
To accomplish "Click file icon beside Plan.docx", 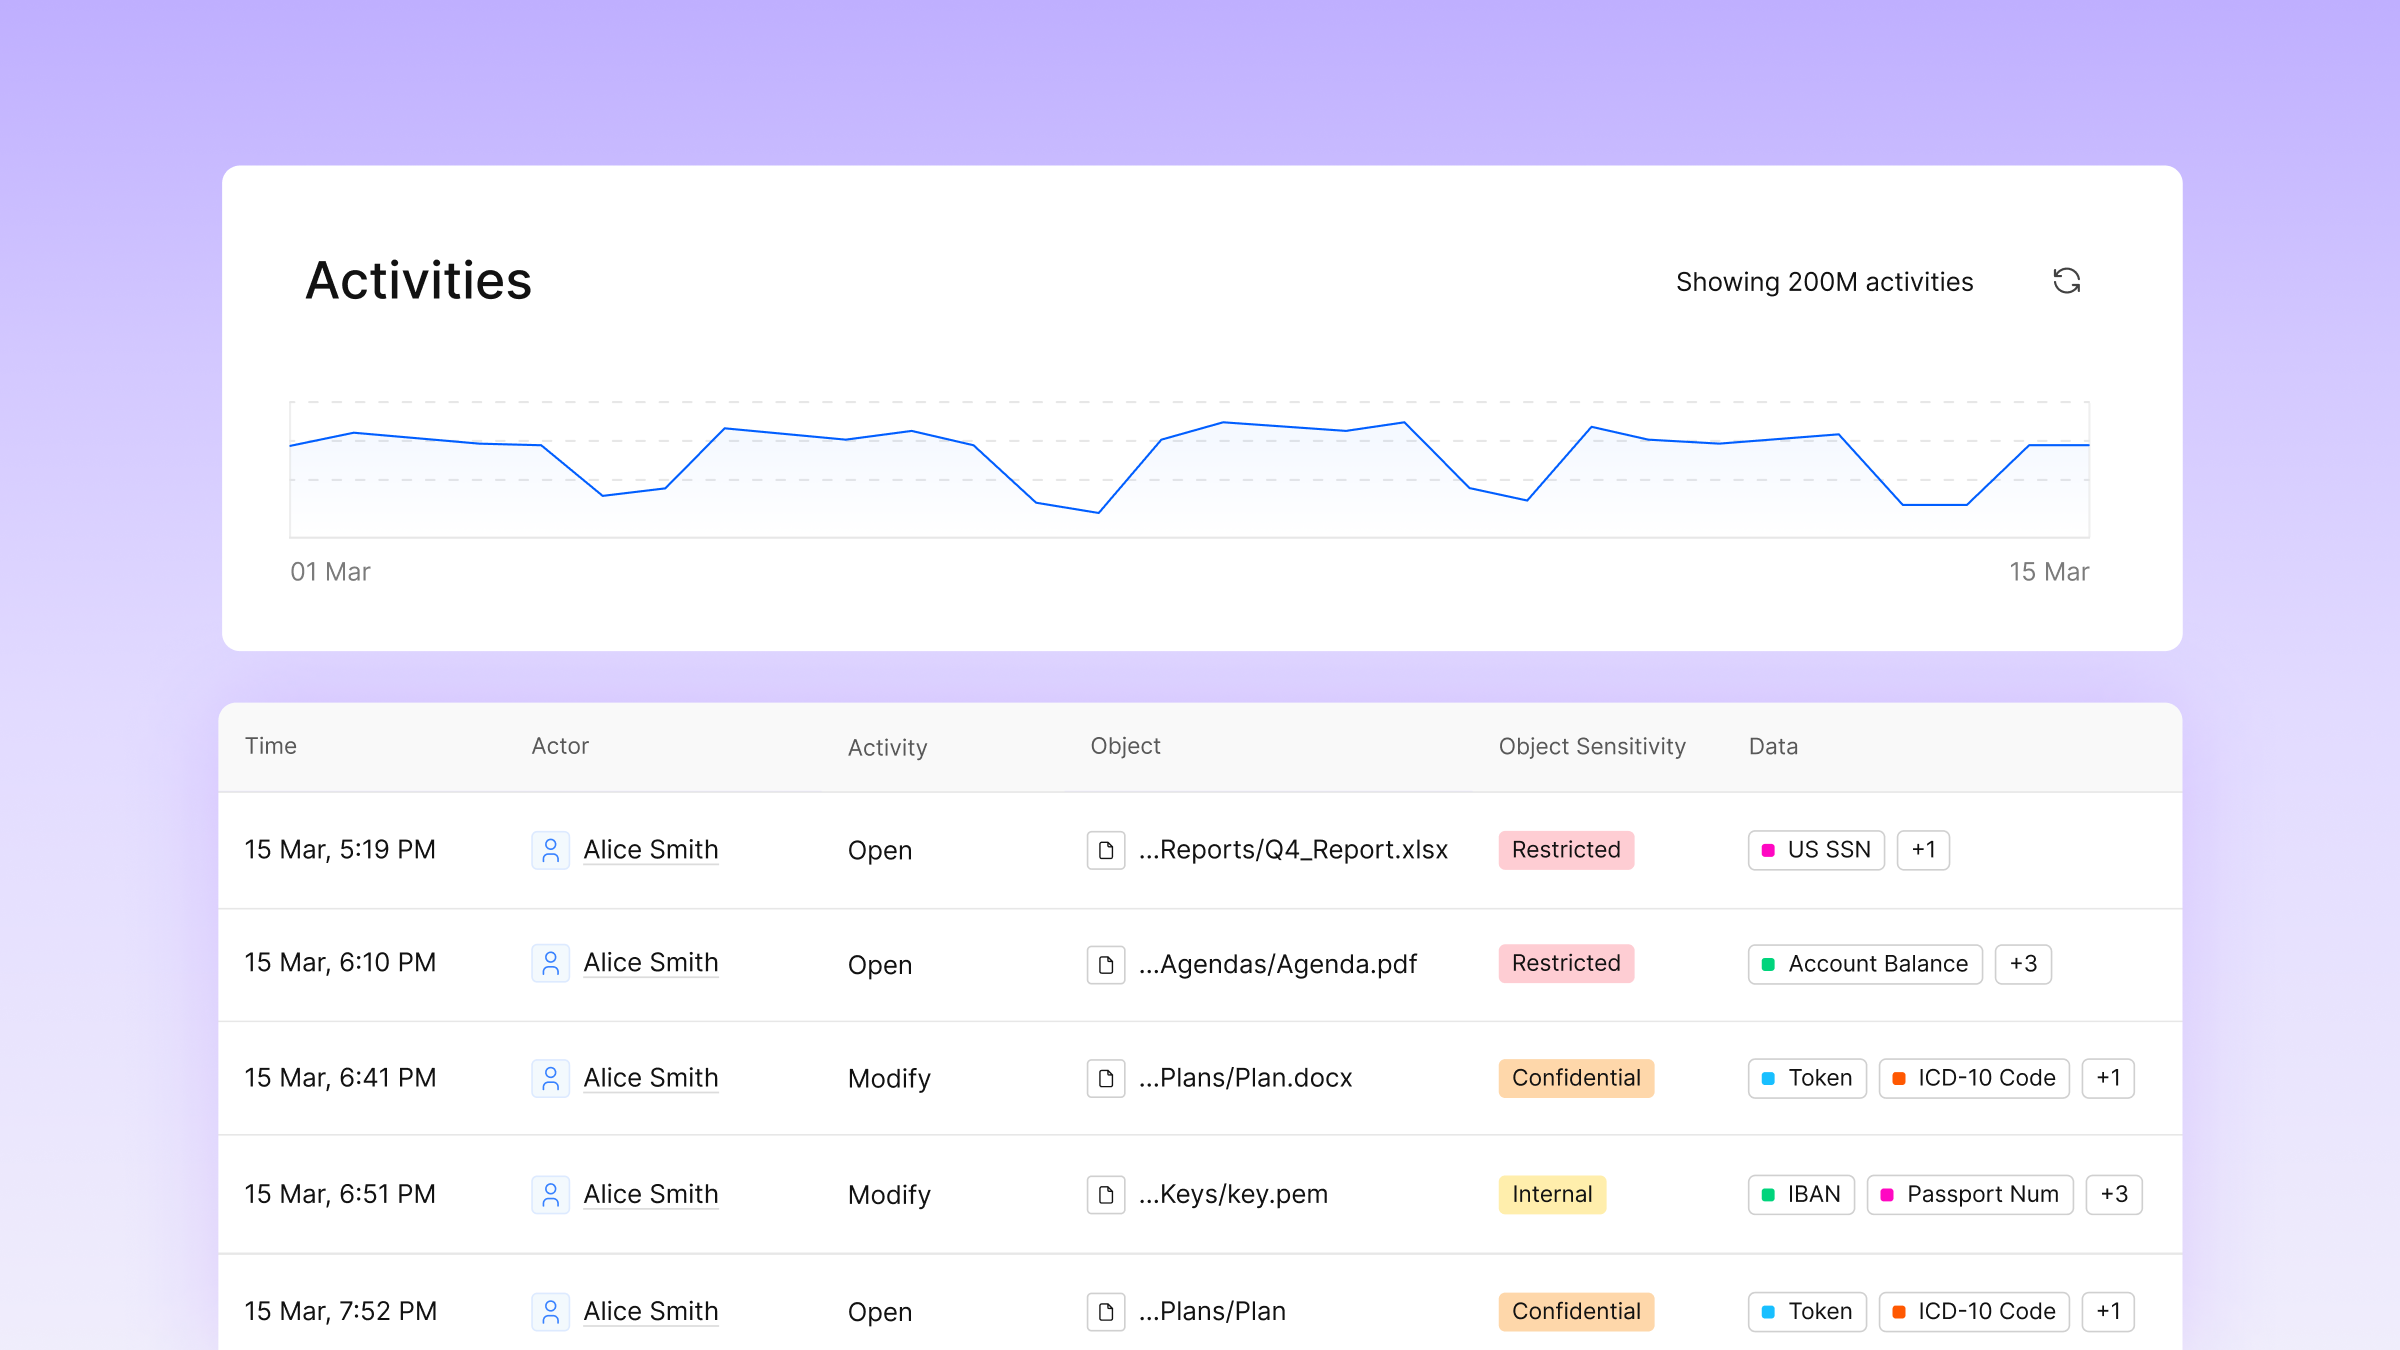I will point(1106,1078).
